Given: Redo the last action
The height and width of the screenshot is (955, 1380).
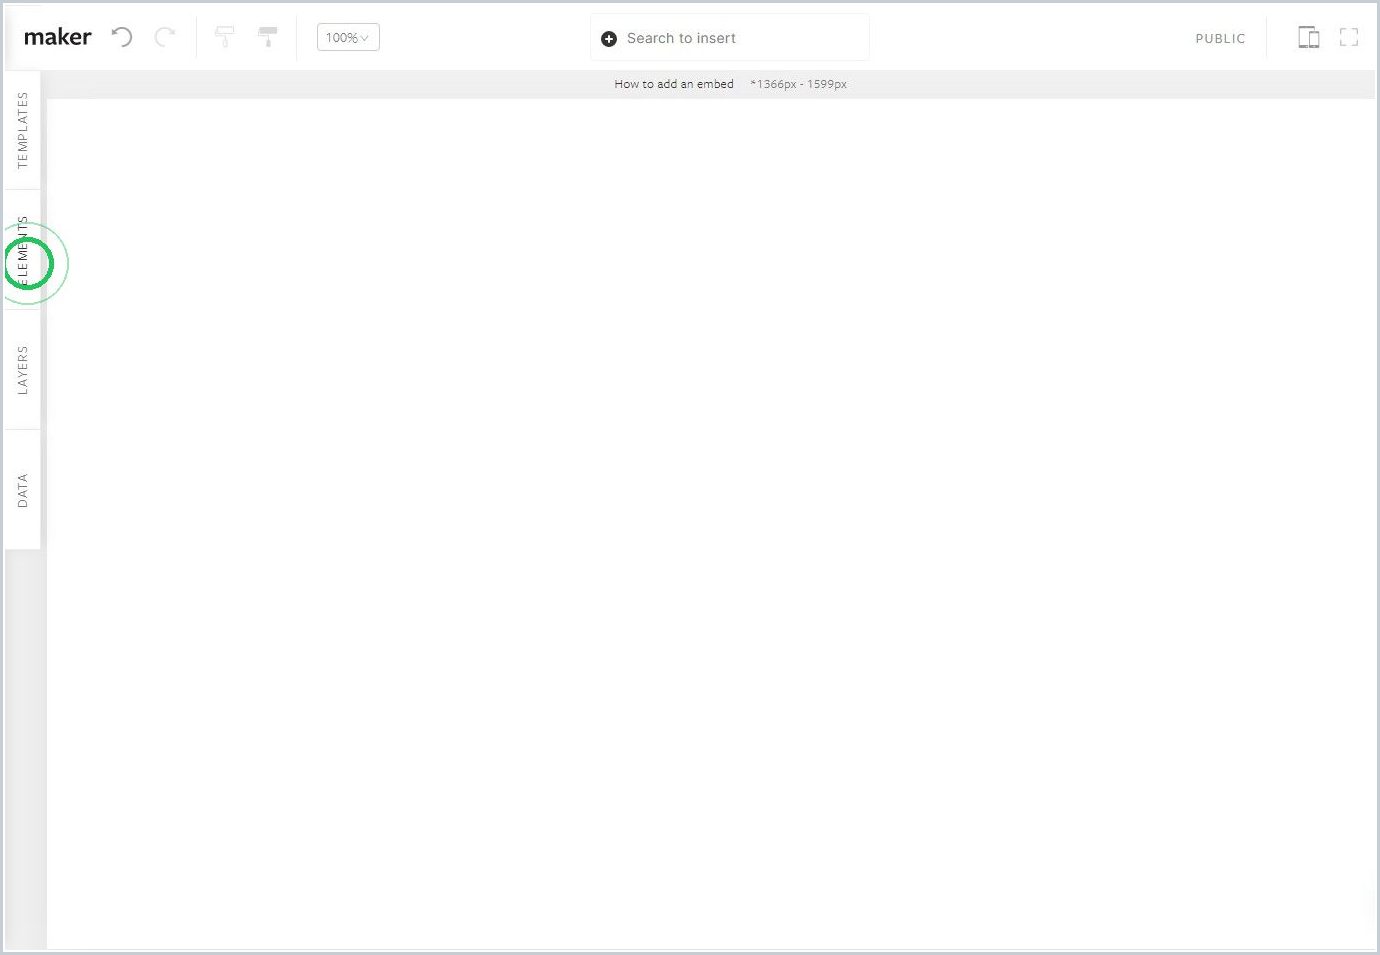Looking at the screenshot, I should (x=165, y=38).
